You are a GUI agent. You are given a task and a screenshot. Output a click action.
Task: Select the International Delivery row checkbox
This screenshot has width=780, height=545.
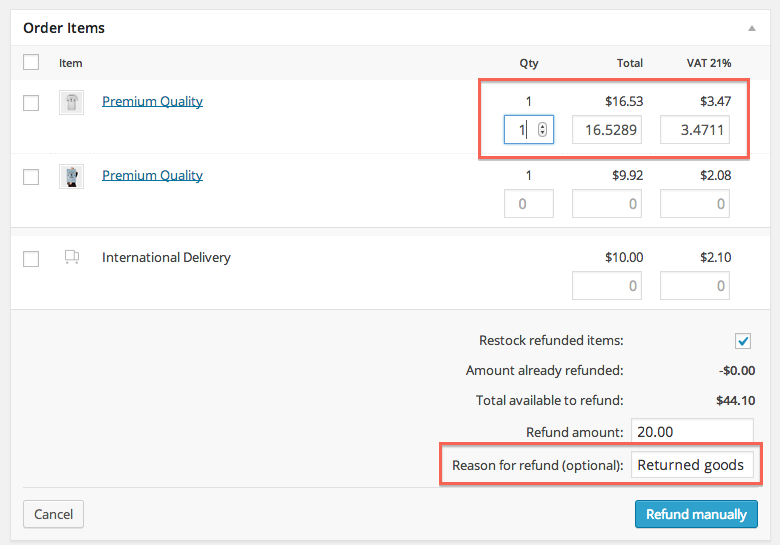[31, 259]
